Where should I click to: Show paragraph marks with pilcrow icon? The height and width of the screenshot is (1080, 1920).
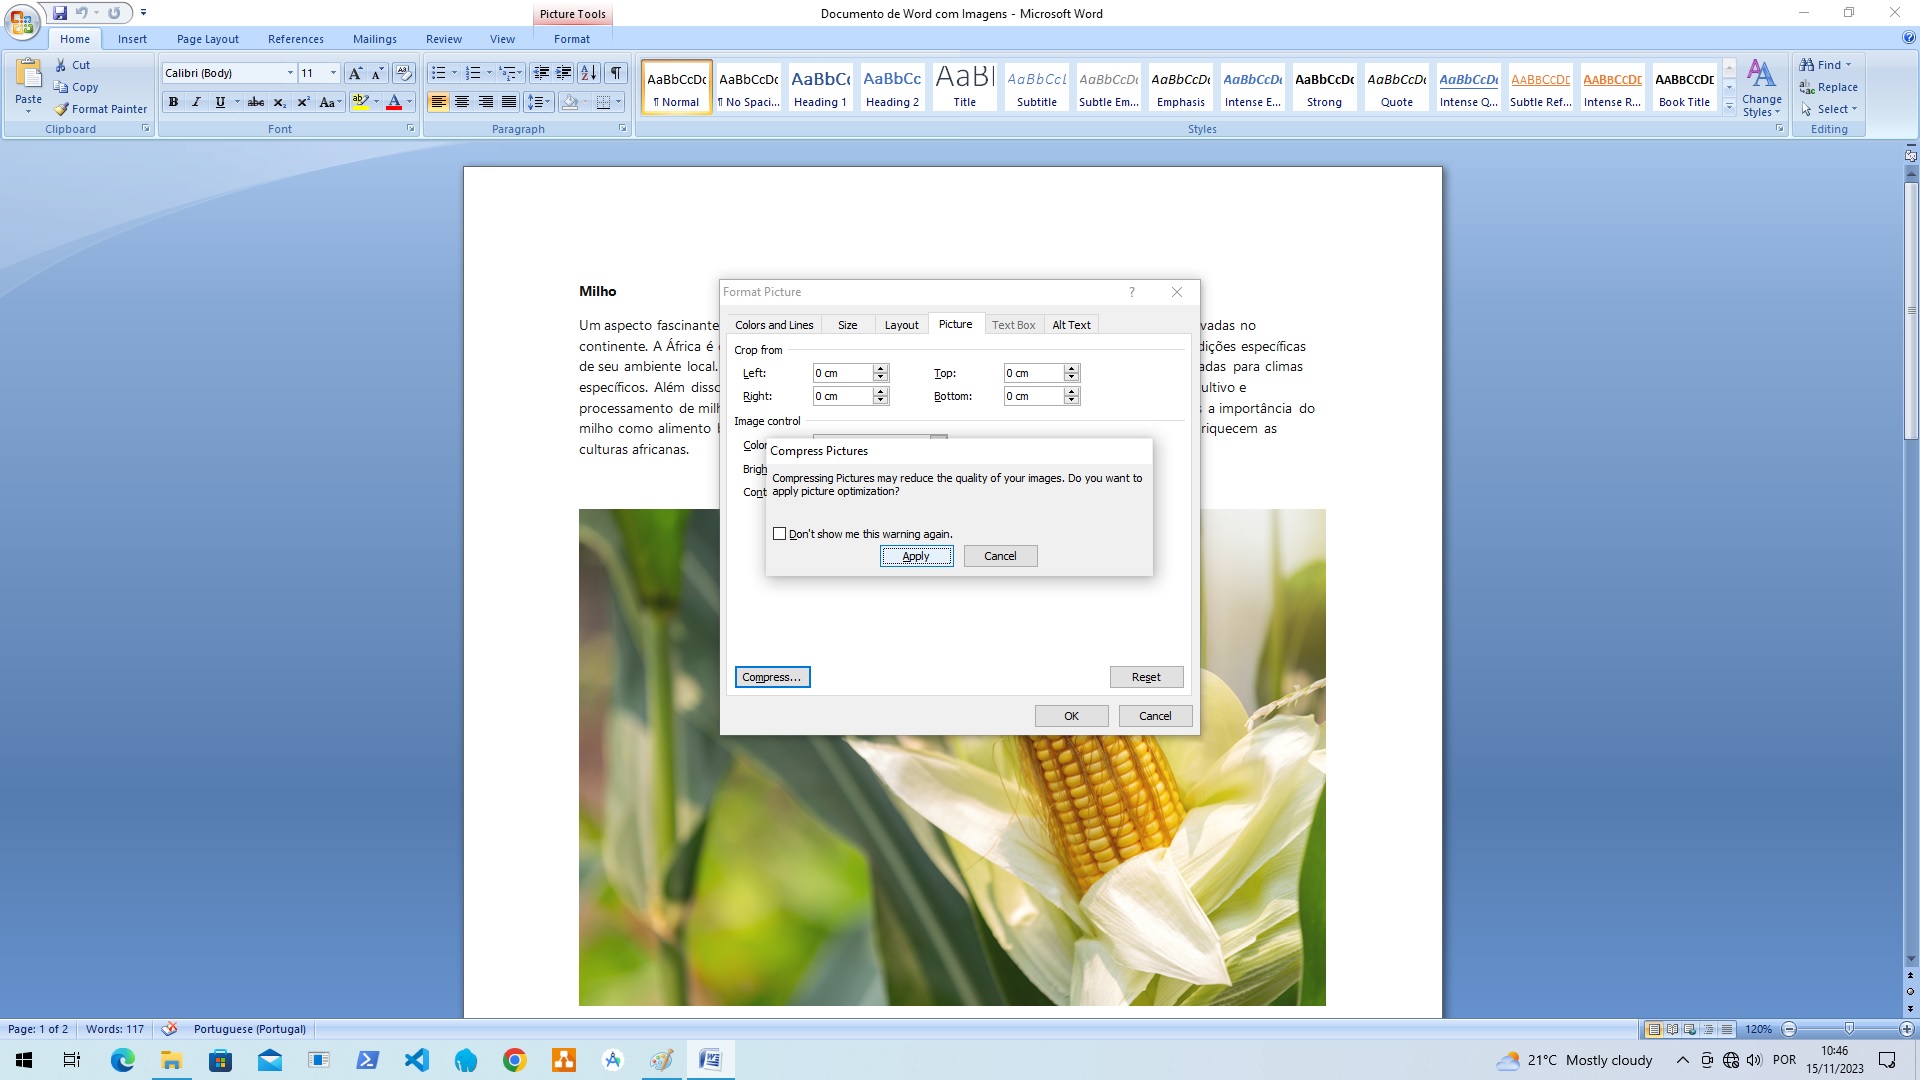[x=616, y=73]
